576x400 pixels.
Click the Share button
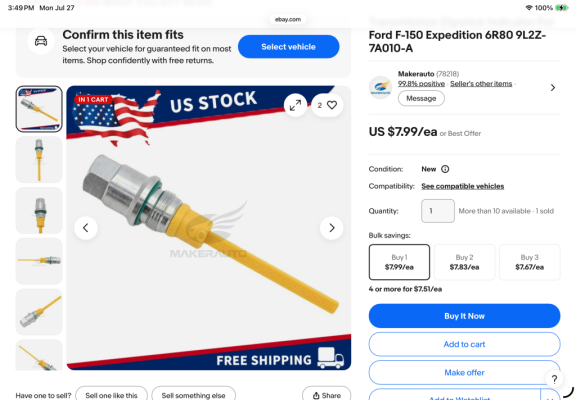click(327, 394)
